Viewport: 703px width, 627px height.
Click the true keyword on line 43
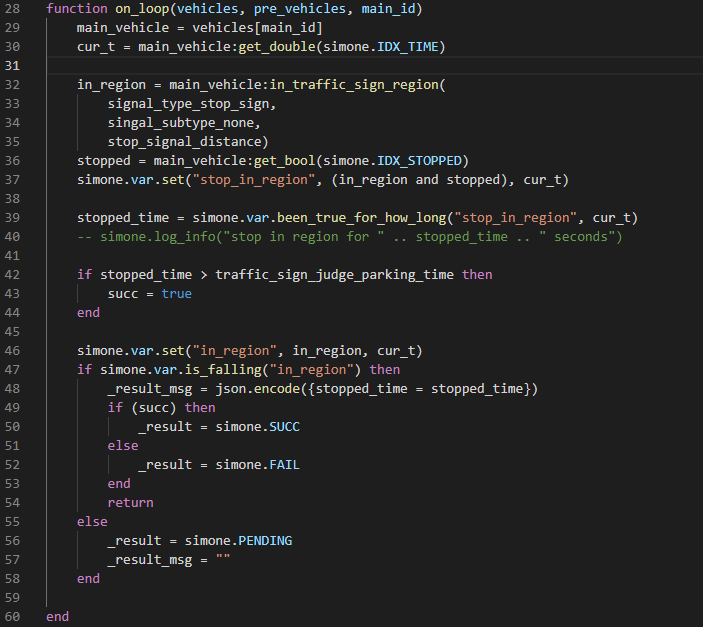coord(176,294)
